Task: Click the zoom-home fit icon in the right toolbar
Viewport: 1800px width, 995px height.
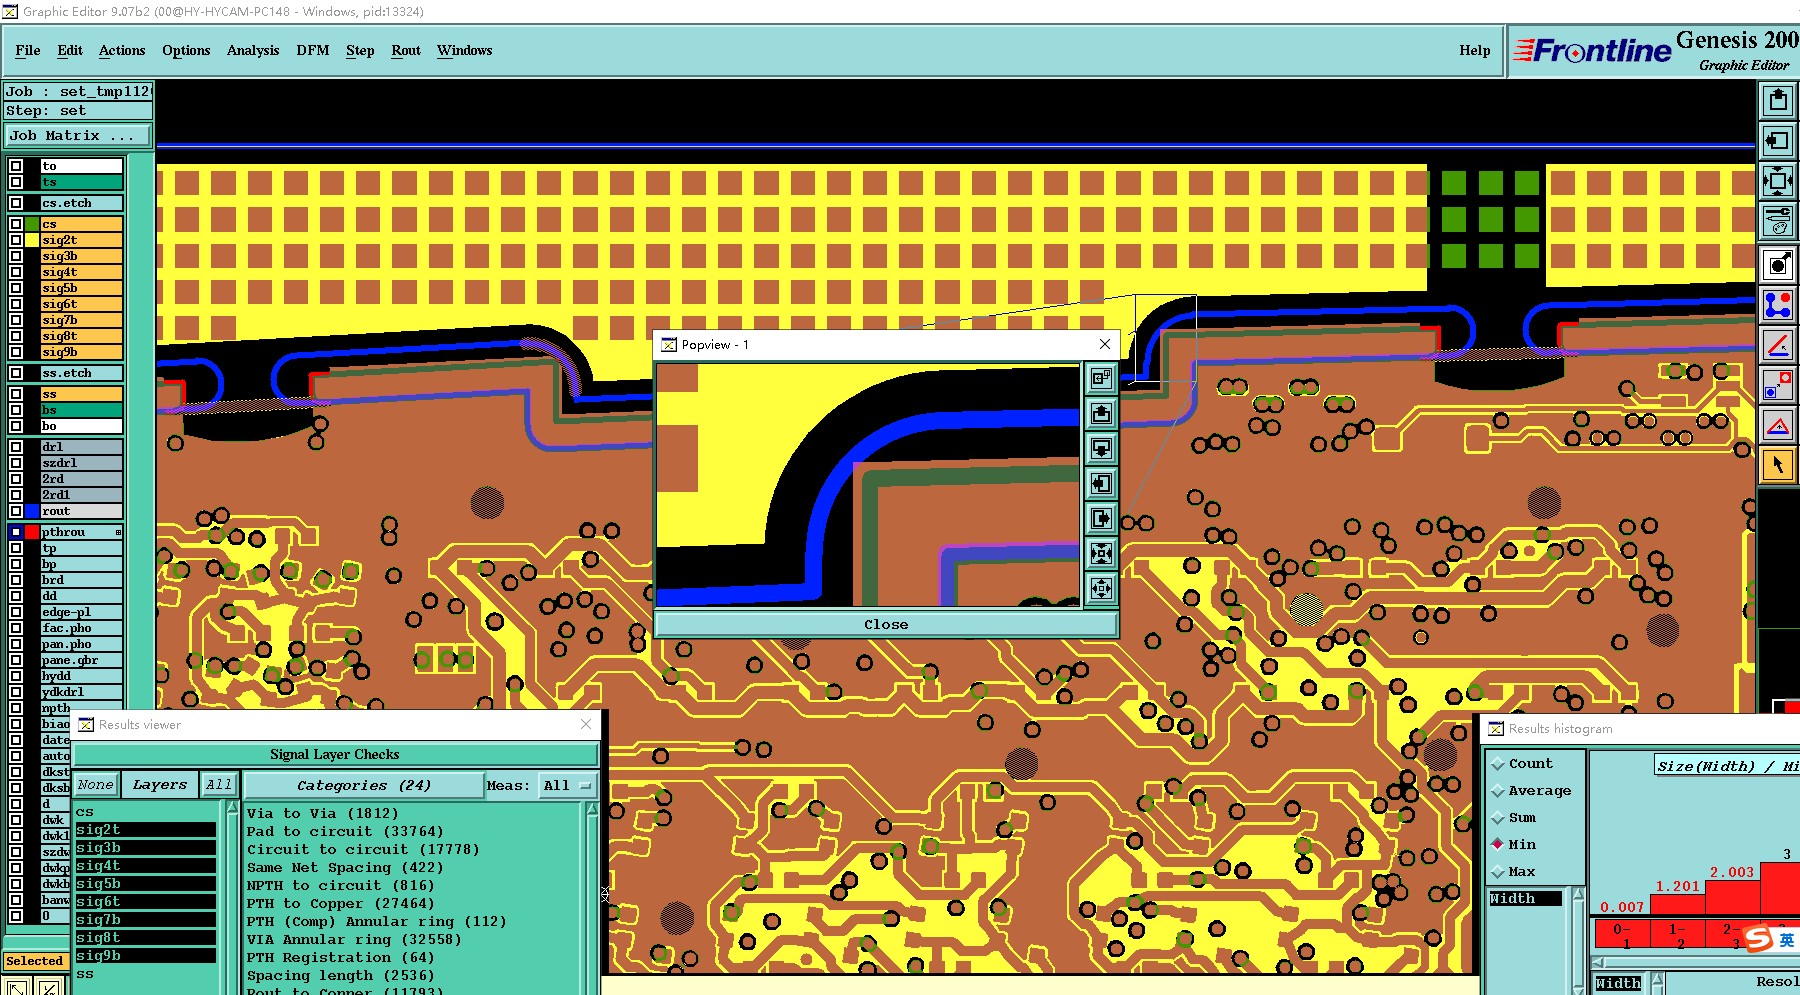Action: [x=1777, y=181]
